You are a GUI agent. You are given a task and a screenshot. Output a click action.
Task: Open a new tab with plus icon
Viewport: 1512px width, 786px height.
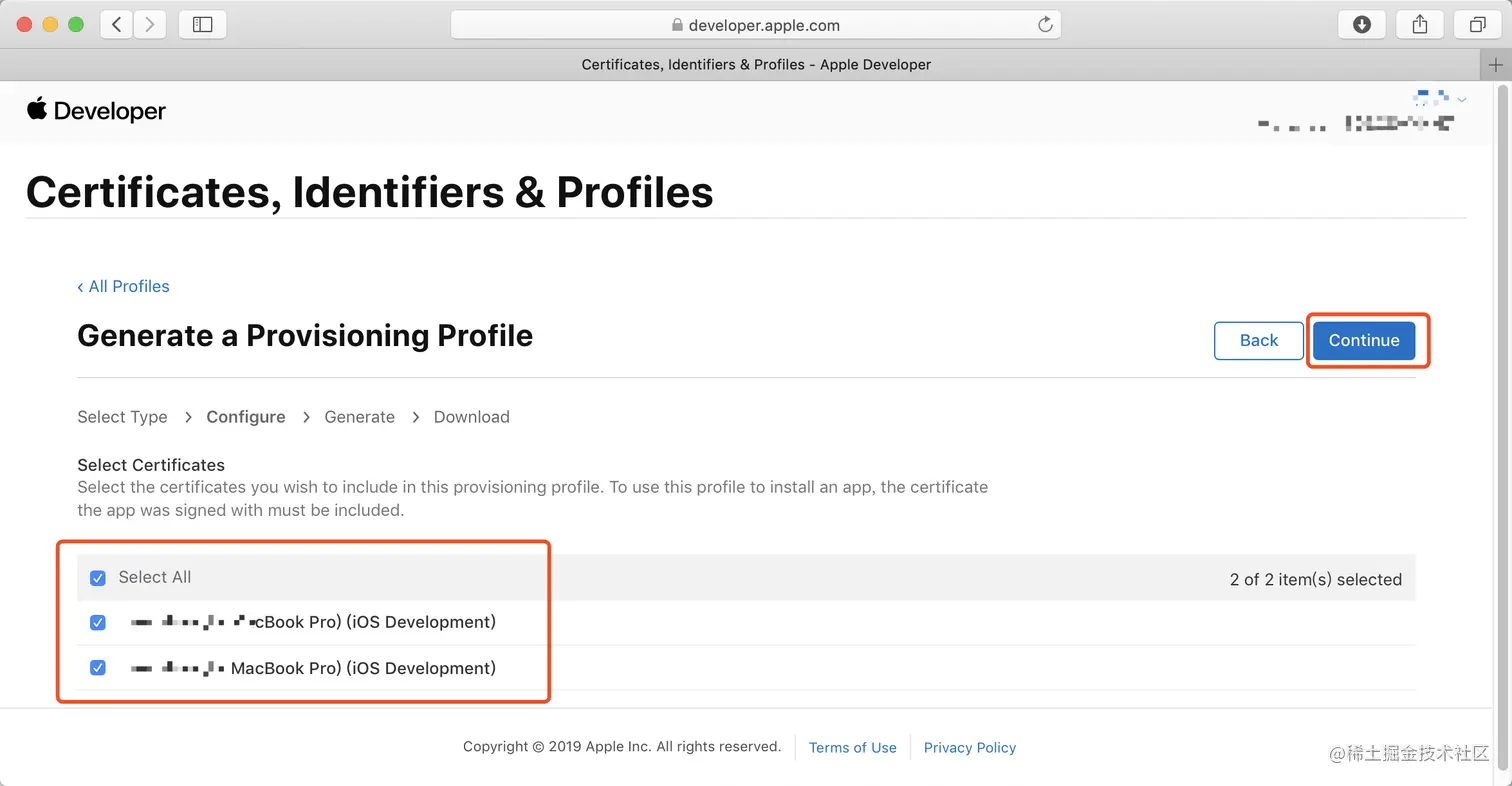(1496, 64)
